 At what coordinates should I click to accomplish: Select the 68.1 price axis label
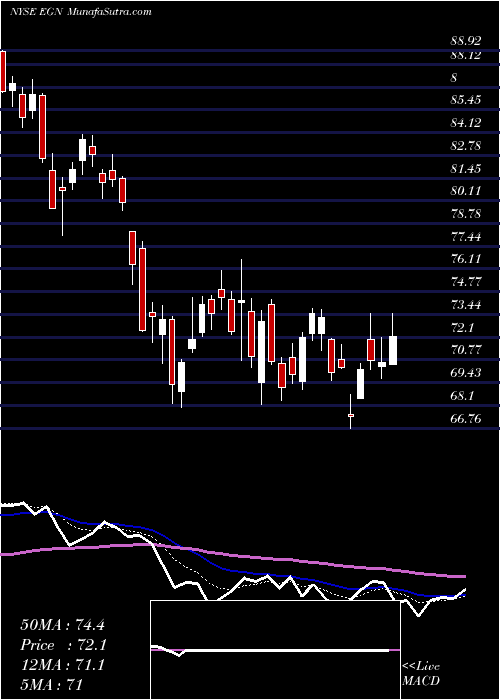click(463, 396)
